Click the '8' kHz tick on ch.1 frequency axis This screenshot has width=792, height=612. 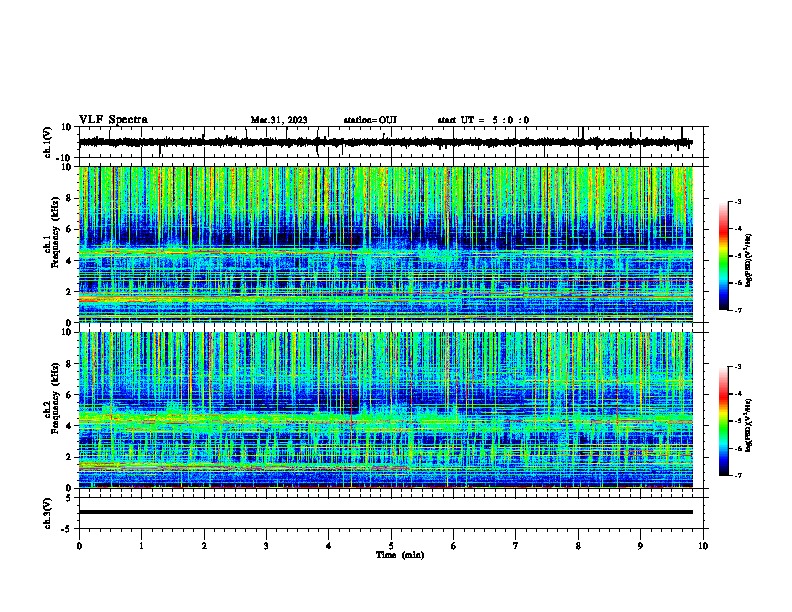coord(69,198)
